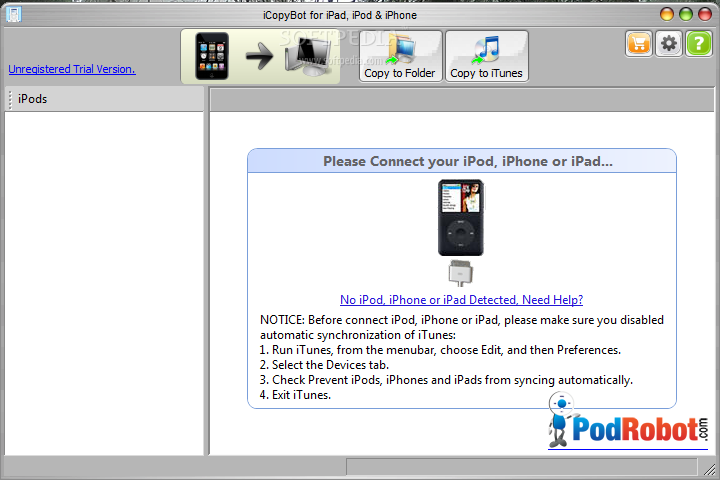
Task: Open the No iPod Detected help link
Action: [x=461, y=300]
